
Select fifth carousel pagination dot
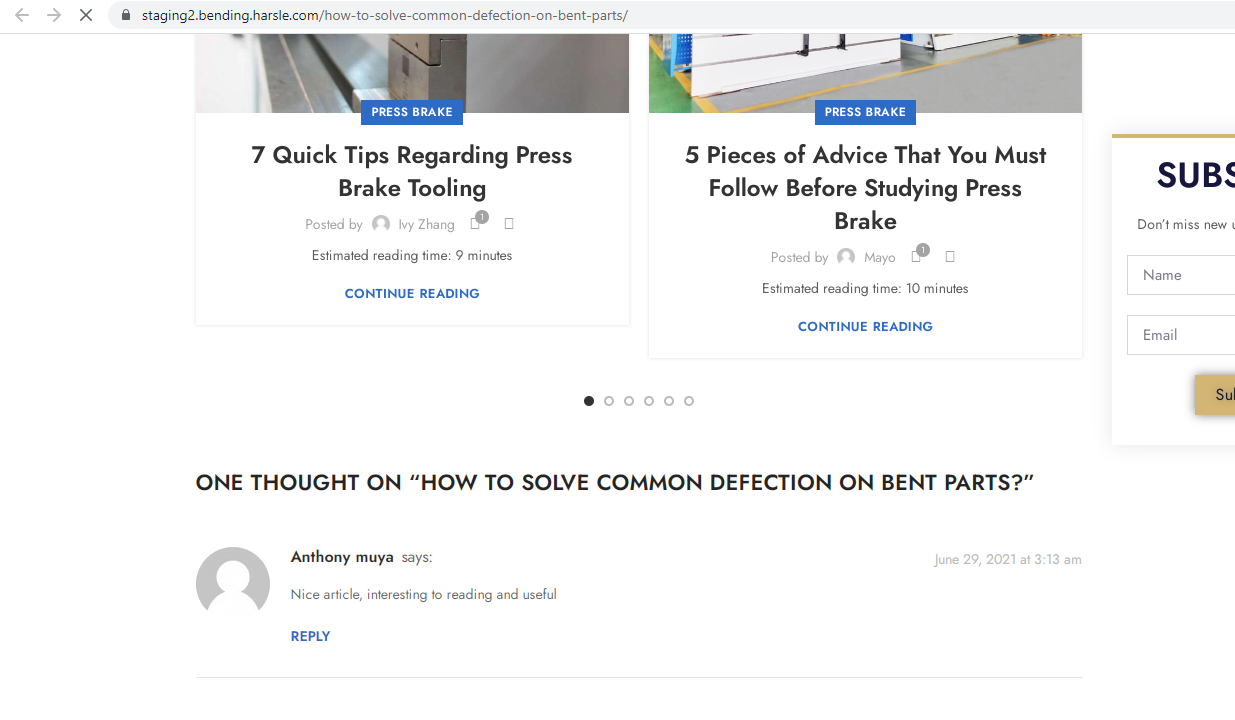[x=669, y=401]
